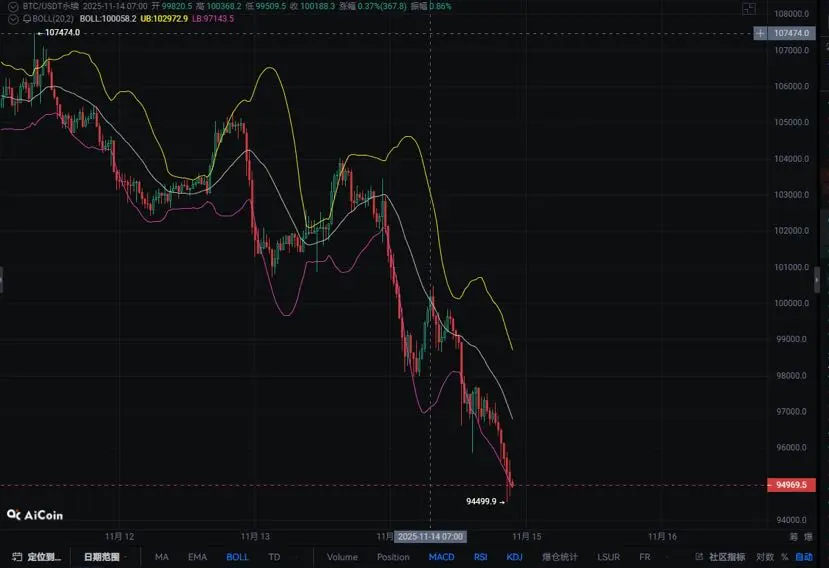Toggle the TD indicator
The height and width of the screenshot is (568, 829).
[x=274, y=557]
